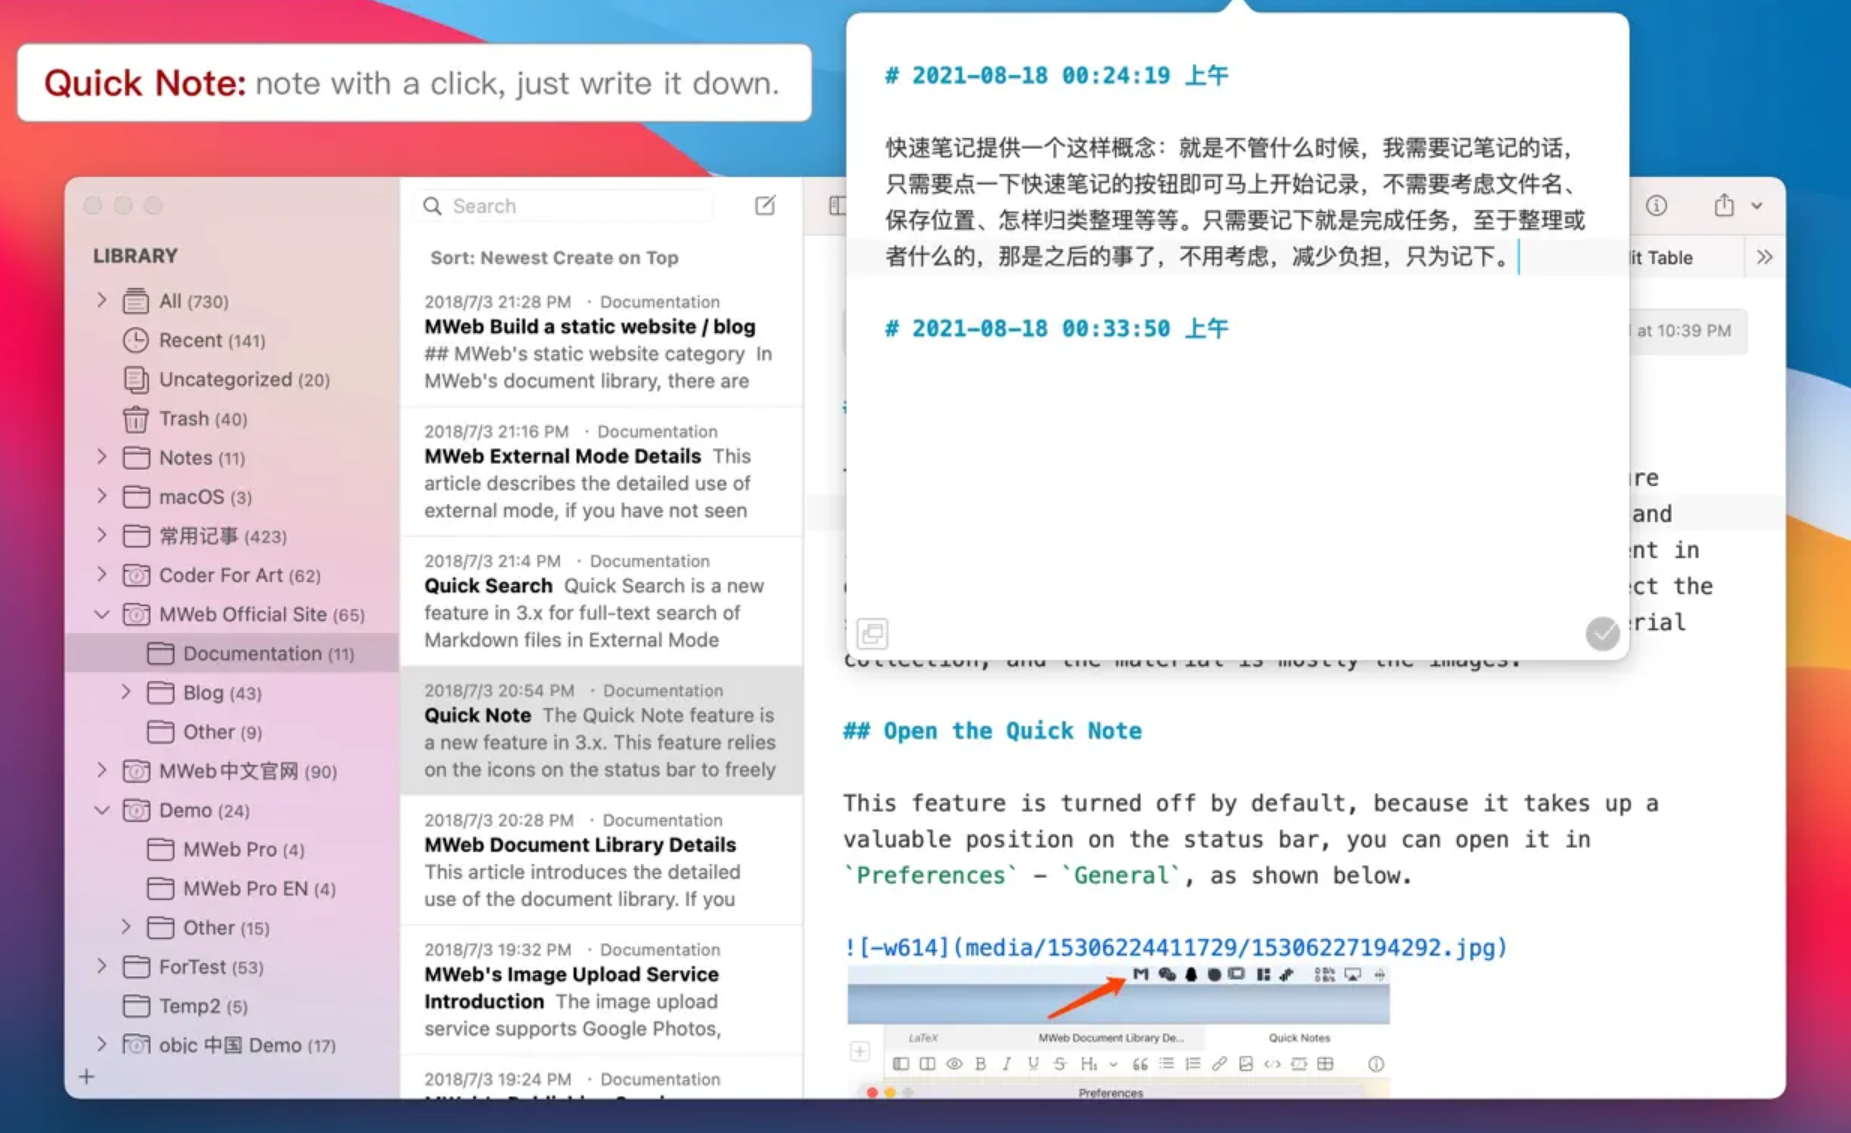Select the Temp2 (5) folder
This screenshot has height=1133, width=1851.
tap(203, 1005)
